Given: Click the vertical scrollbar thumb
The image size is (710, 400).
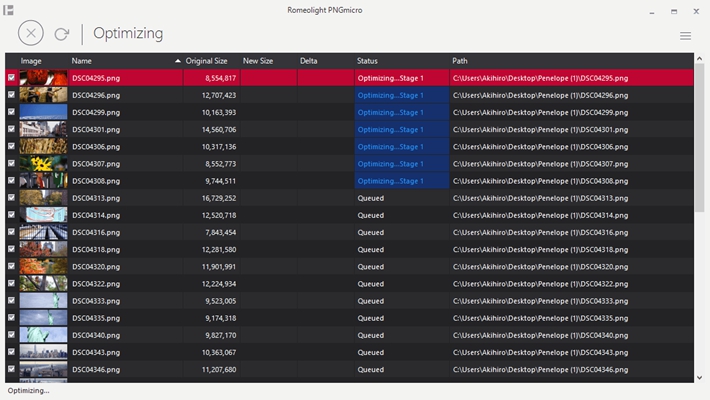Looking at the screenshot, I should click(x=699, y=140).
